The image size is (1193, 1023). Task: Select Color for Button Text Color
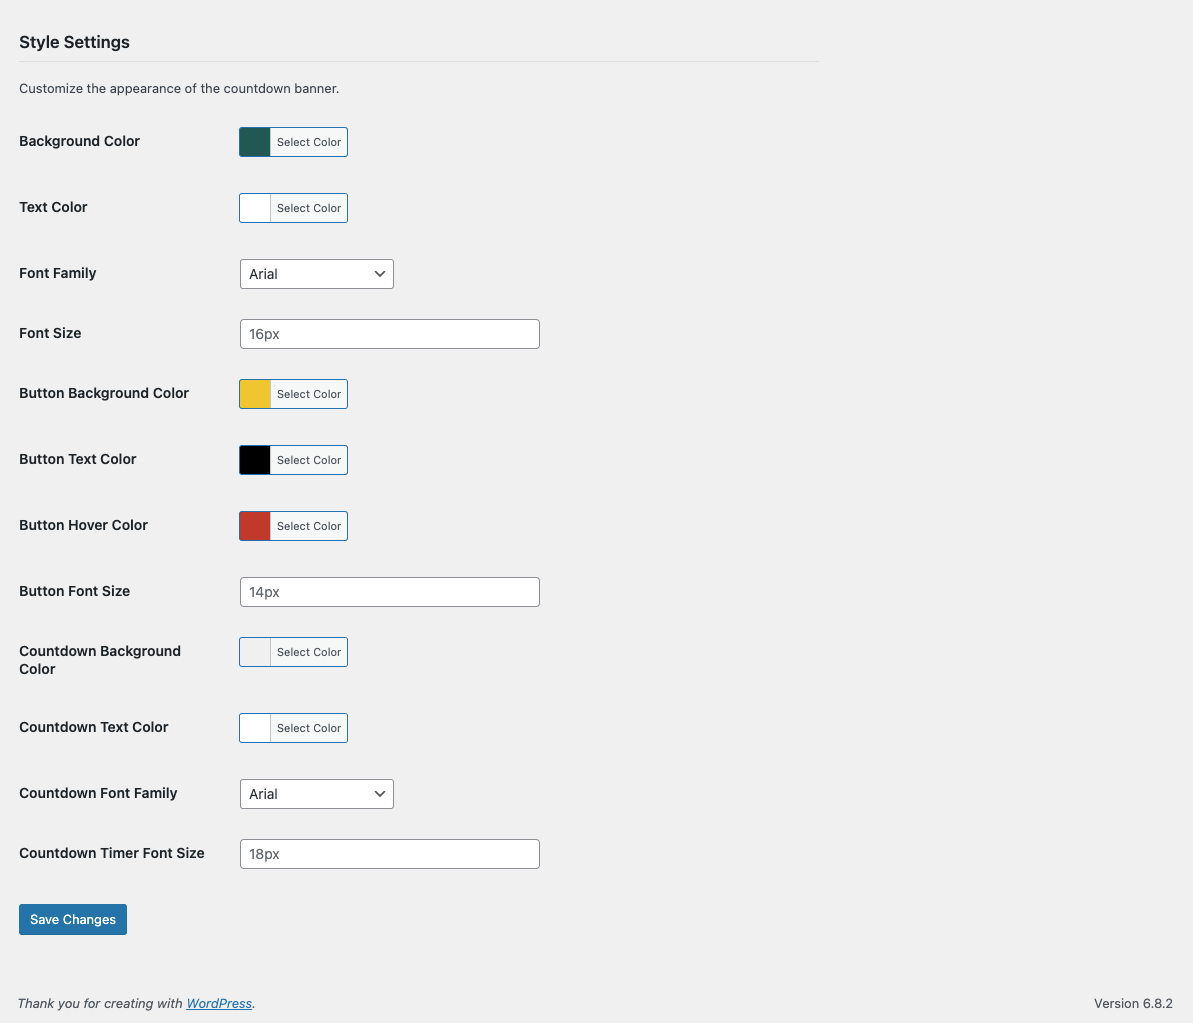308,460
